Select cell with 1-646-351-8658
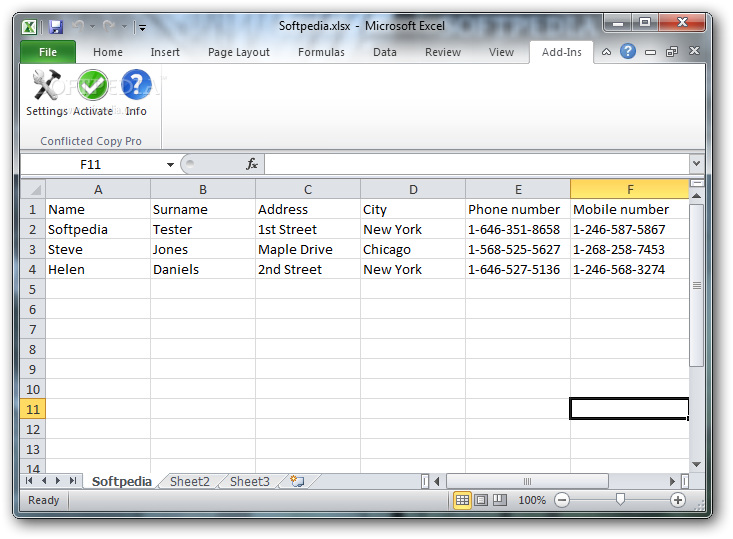Image resolution: width=733 pixels, height=539 pixels. (517, 230)
